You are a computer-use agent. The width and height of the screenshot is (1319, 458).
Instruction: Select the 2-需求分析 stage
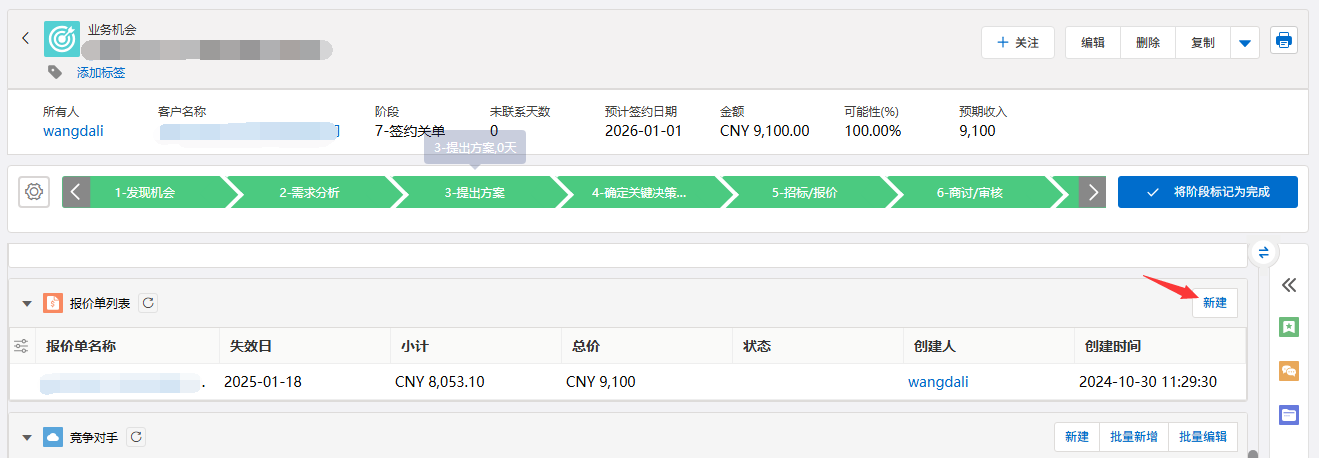309,192
